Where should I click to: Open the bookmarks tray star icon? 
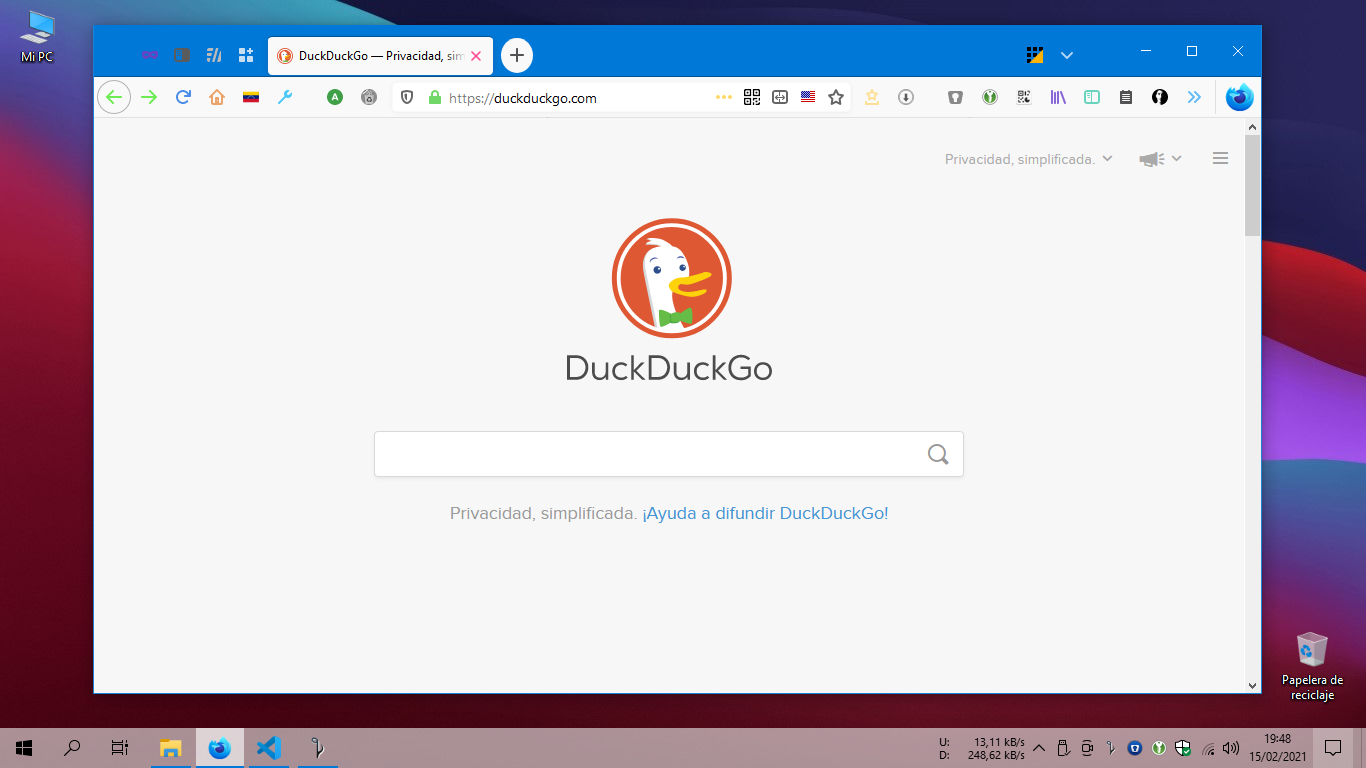[872, 97]
